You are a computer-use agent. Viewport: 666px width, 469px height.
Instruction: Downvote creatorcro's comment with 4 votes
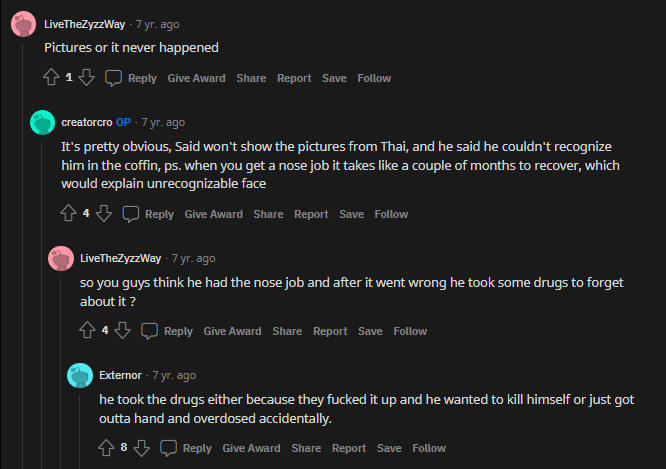104,213
